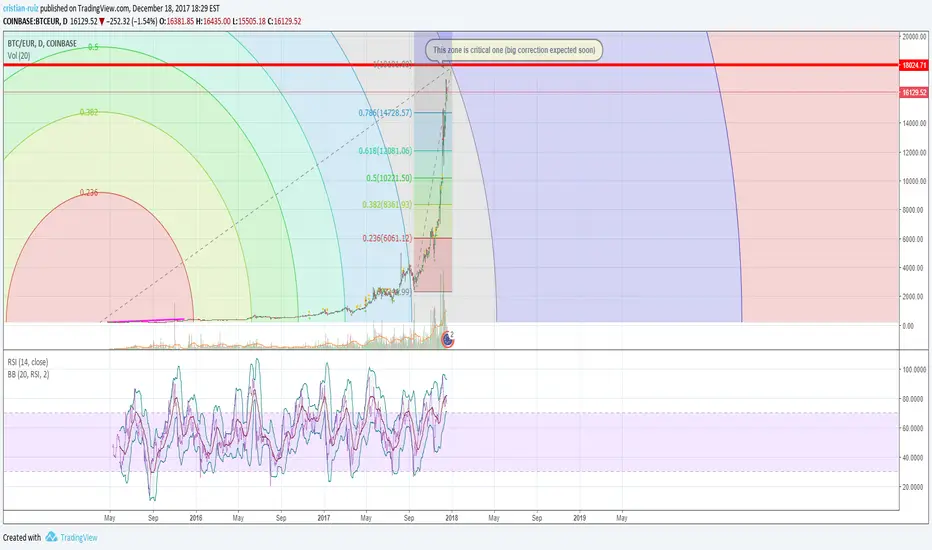932x550 pixels.
Task: Click the 'BB (20, RSI, 2)' indicator label
Action: [x=29, y=375]
